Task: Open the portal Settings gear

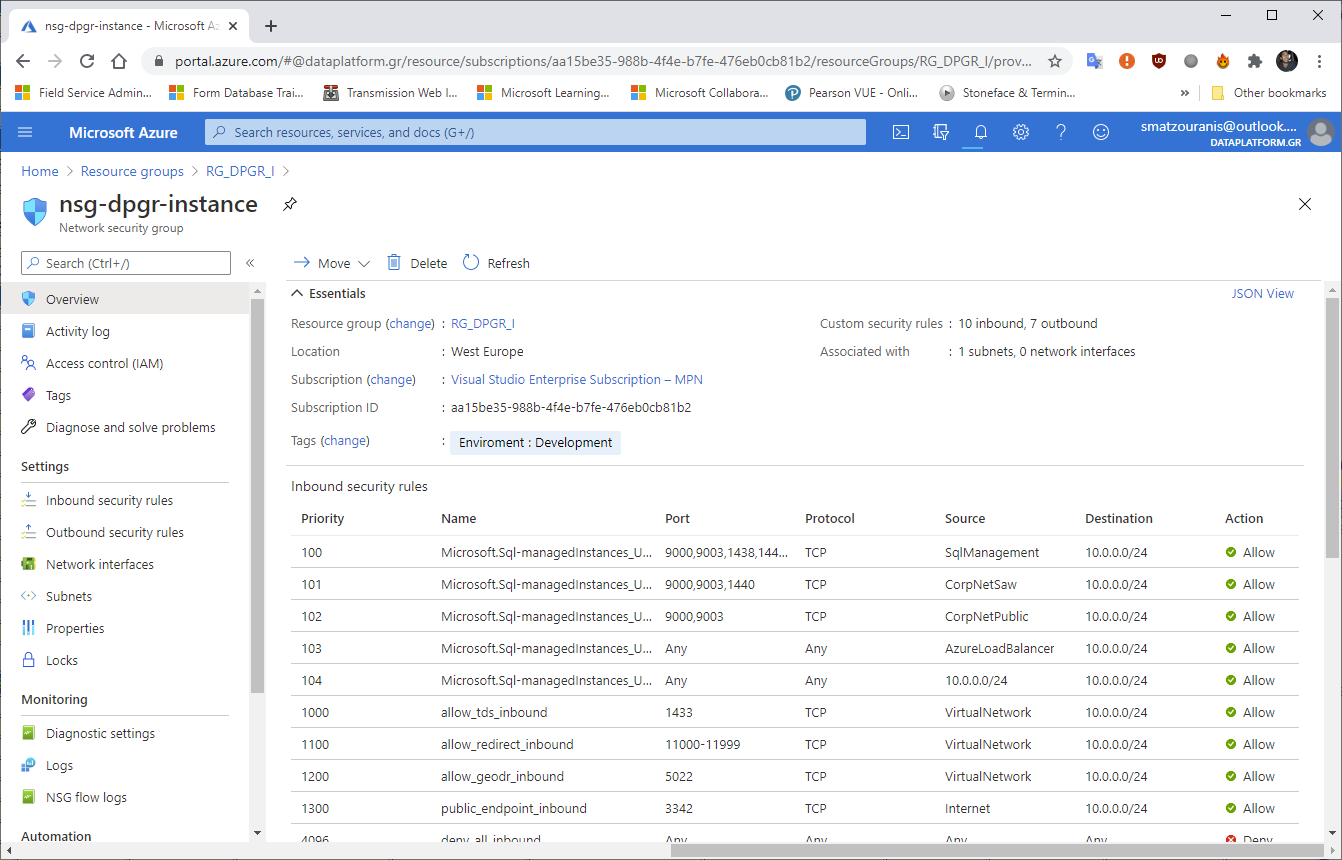Action: 1021,131
